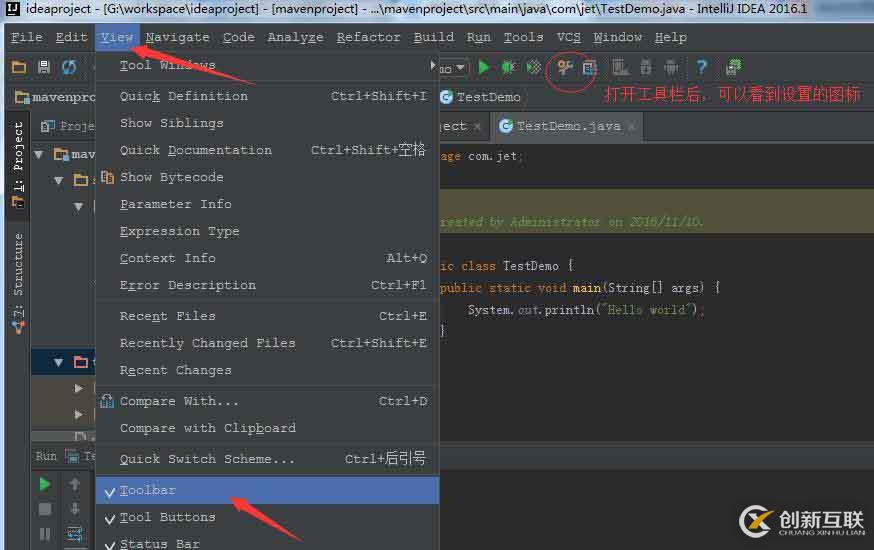Open the Navigate menu
The width and height of the screenshot is (874, 550).
point(177,37)
